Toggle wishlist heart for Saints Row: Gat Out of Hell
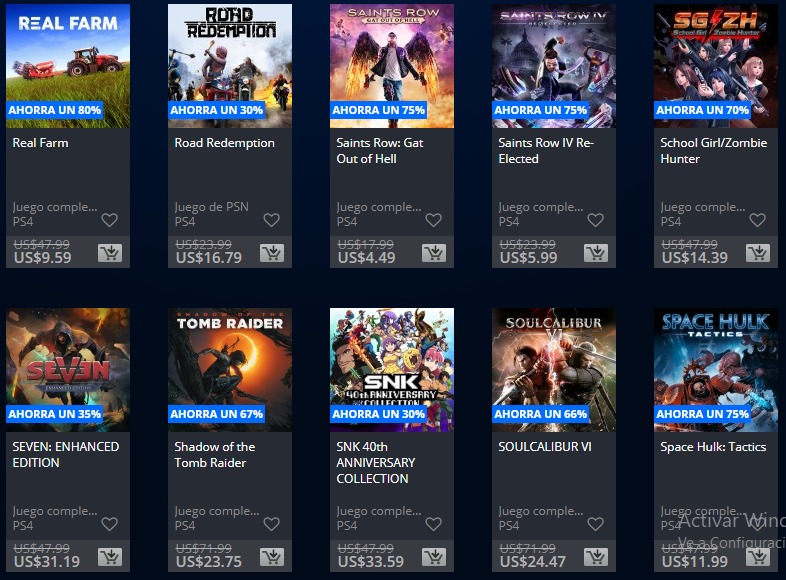Image resolution: width=786 pixels, height=580 pixels. coord(433,220)
